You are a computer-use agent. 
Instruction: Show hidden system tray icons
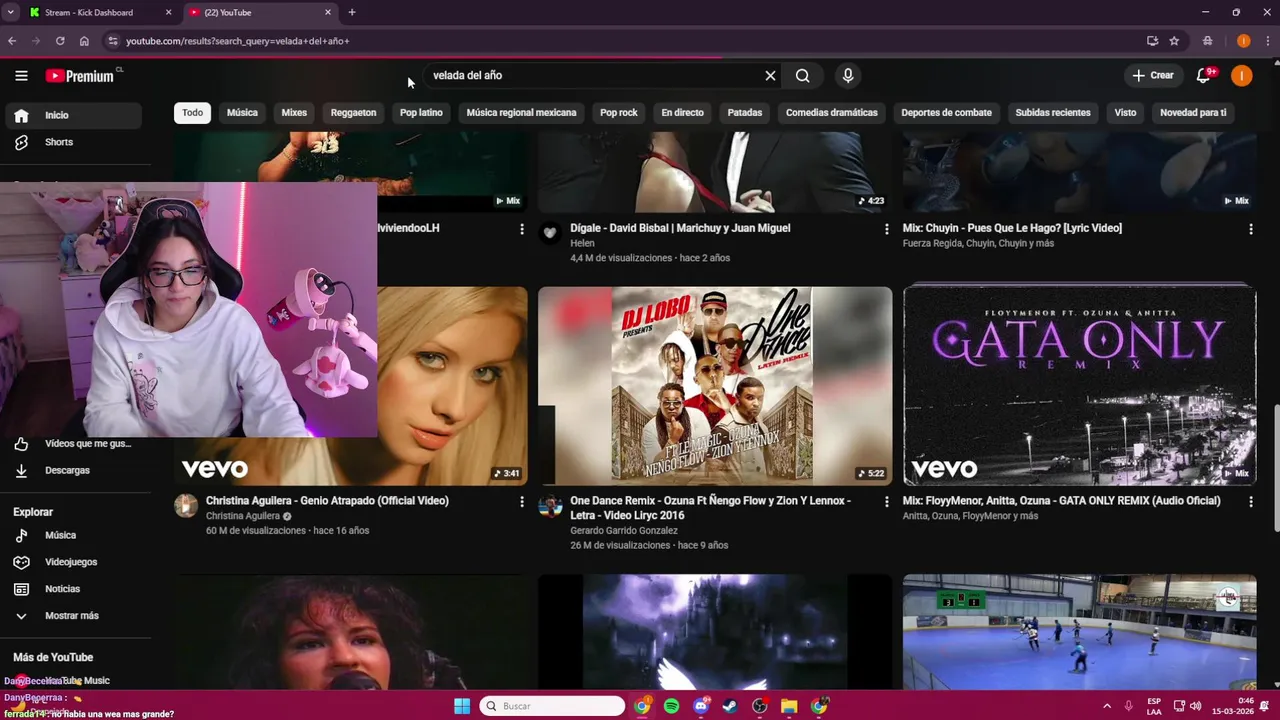coord(1106,706)
